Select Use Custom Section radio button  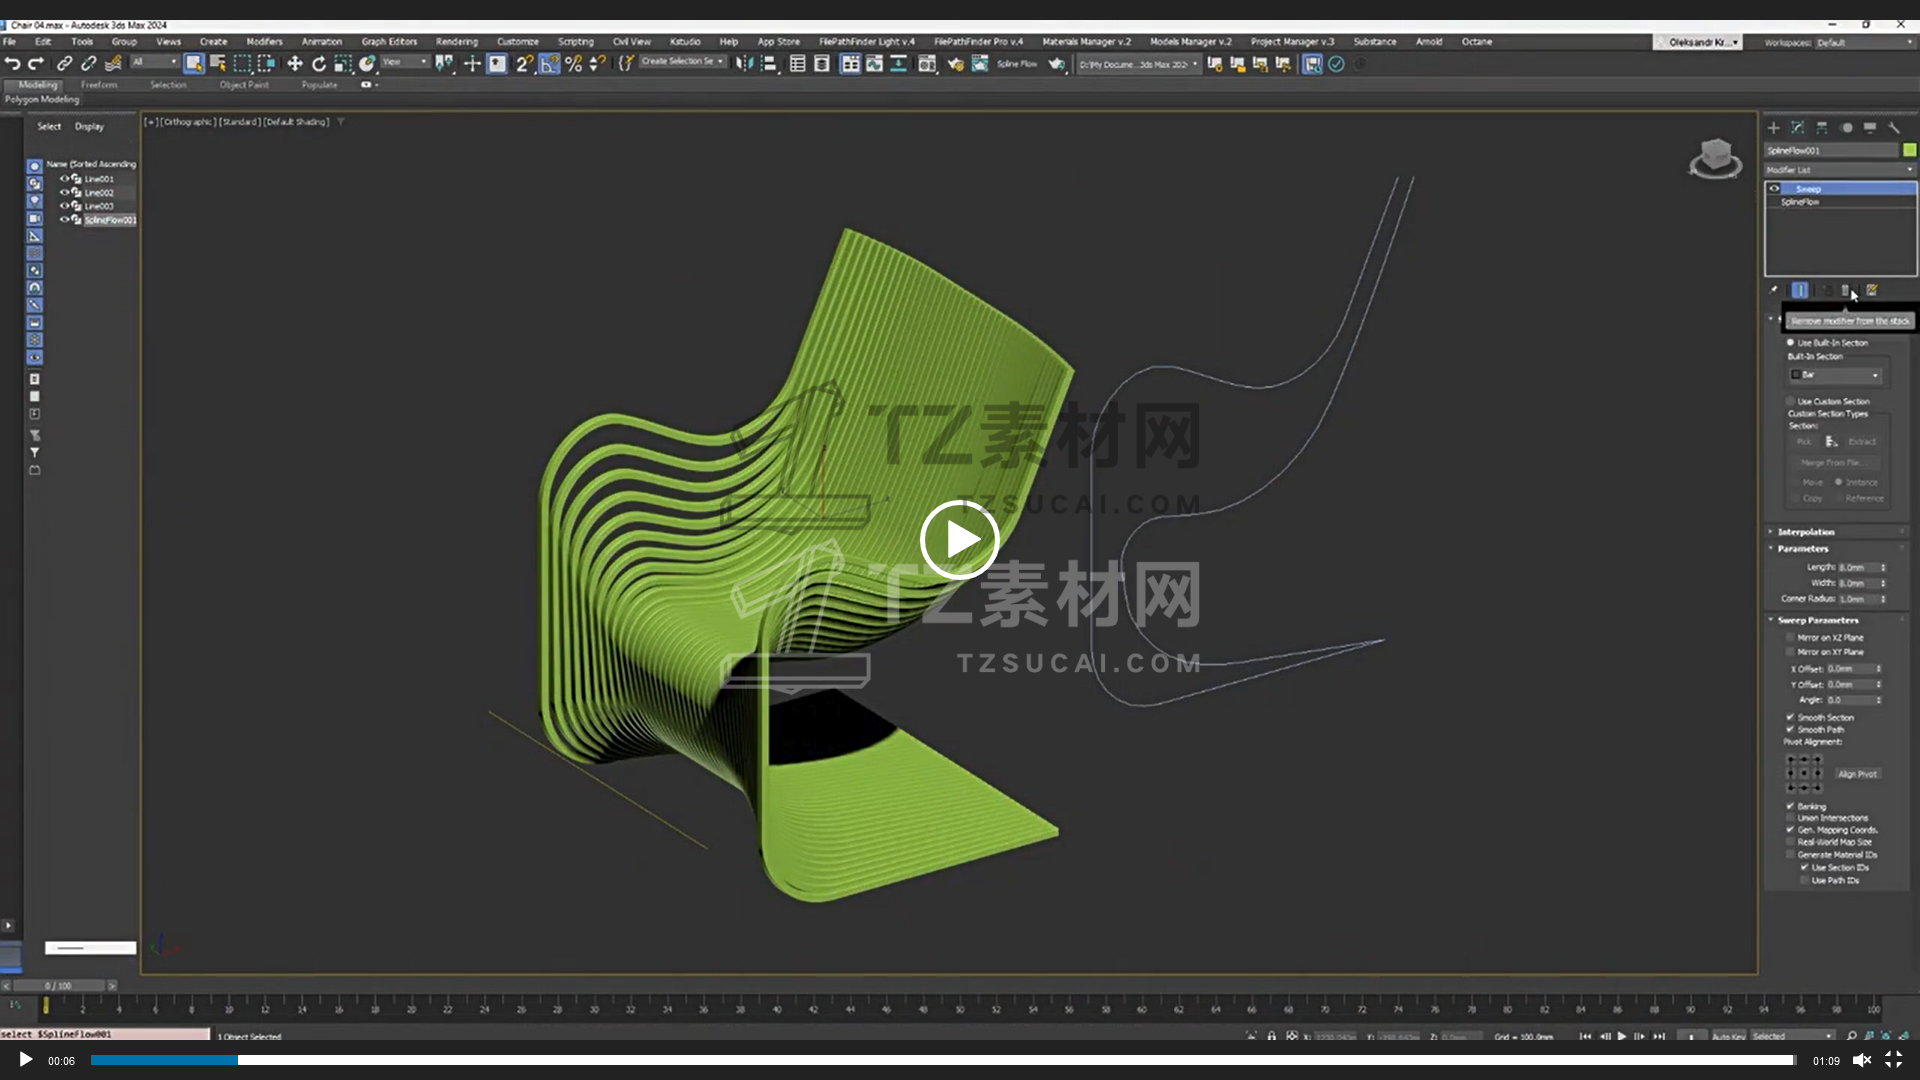coord(1791,402)
